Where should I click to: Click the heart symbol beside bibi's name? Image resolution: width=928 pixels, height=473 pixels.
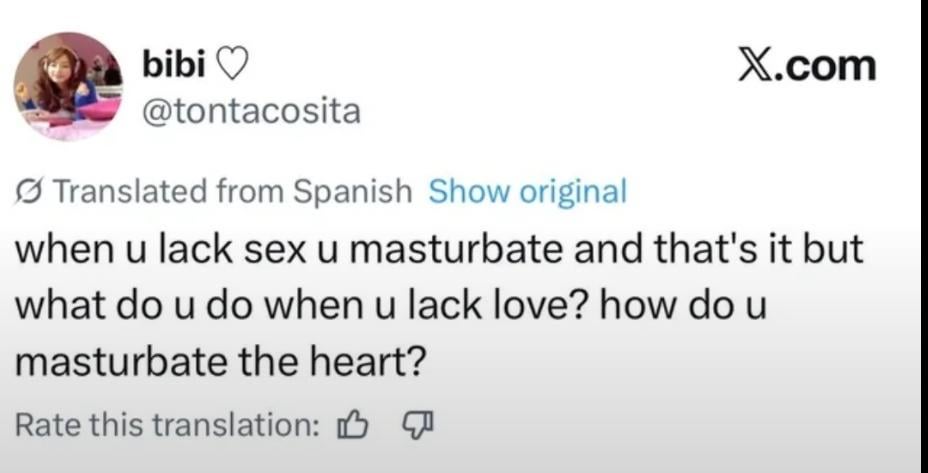pyautogui.click(x=231, y=65)
